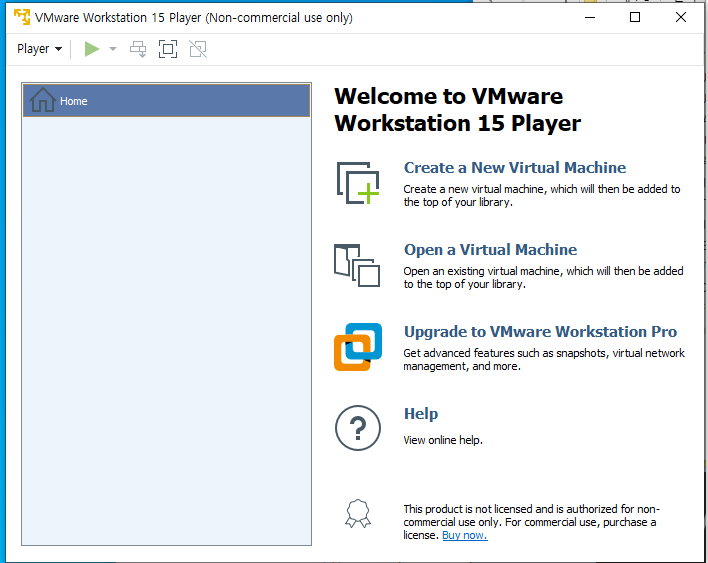Open the Help heading link
708x563 pixels.
(421, 414)
